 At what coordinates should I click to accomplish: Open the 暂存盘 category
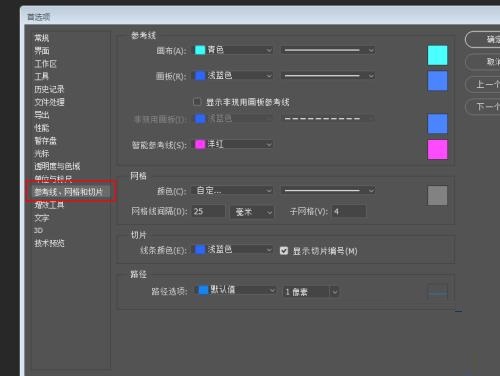(x=45, y=141)
